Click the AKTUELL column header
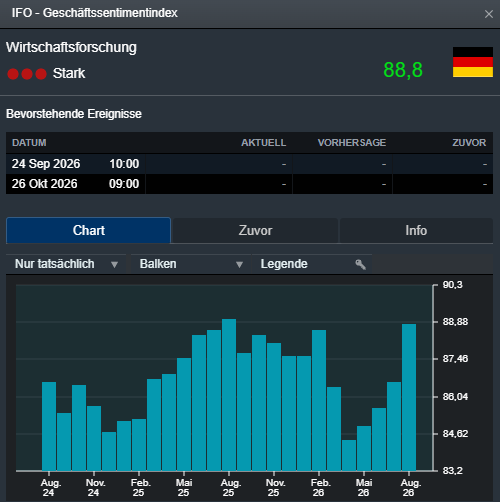Image resolution: width=500 pixels, height=502 pixels. click(x=263, y=143)
